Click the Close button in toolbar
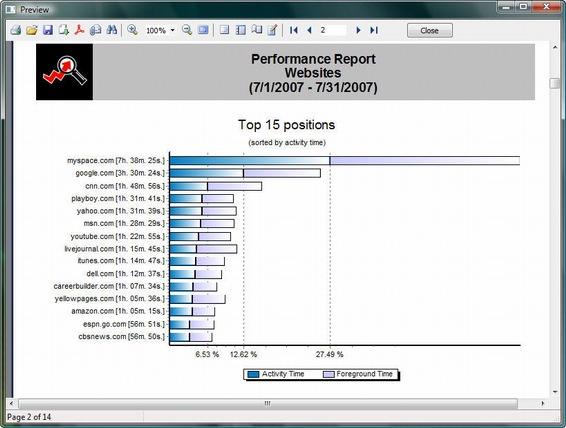 430,31
